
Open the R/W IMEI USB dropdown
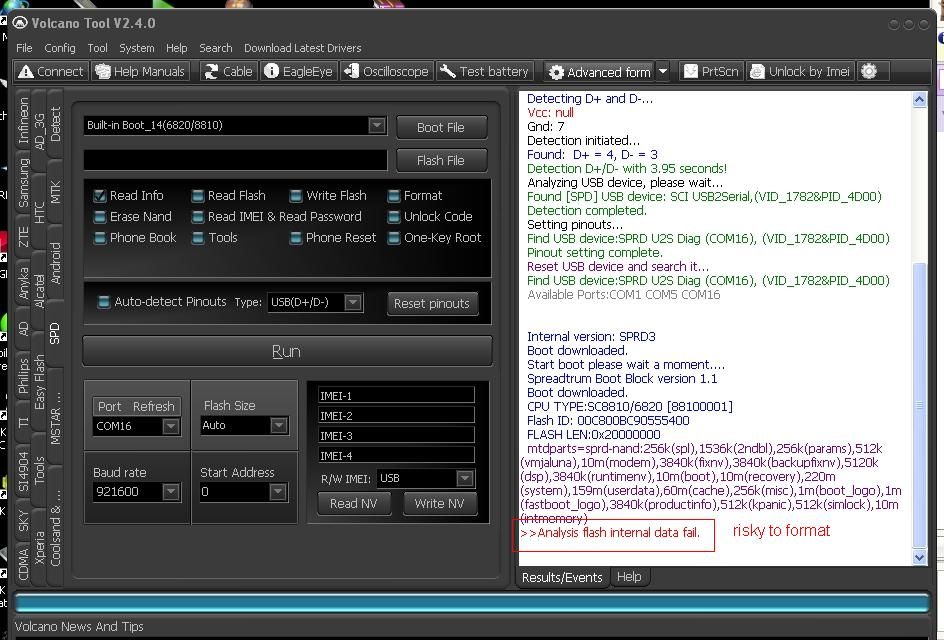click(x=465, y=479)
